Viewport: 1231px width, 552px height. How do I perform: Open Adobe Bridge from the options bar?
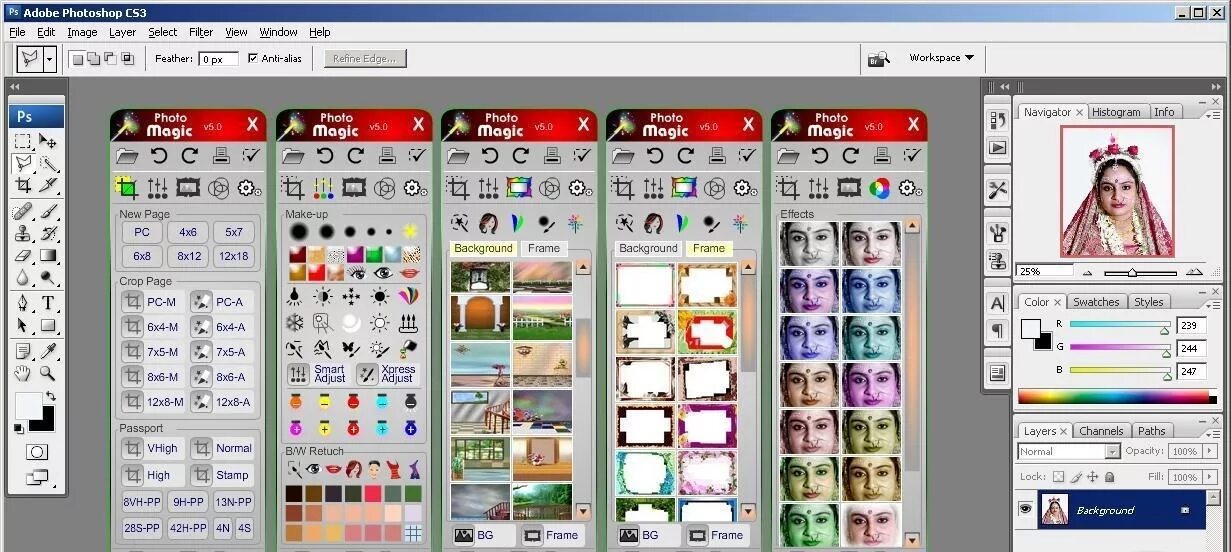879,58
